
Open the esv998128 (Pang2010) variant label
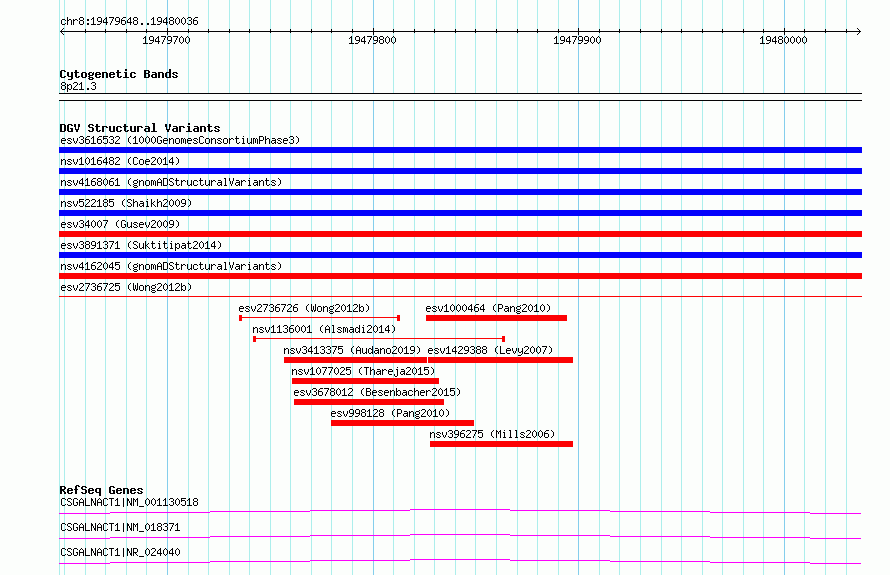(390, 413)
